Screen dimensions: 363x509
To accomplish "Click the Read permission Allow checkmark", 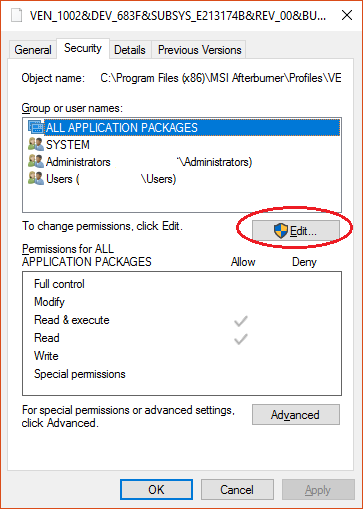I will click(x=240, y=339).
